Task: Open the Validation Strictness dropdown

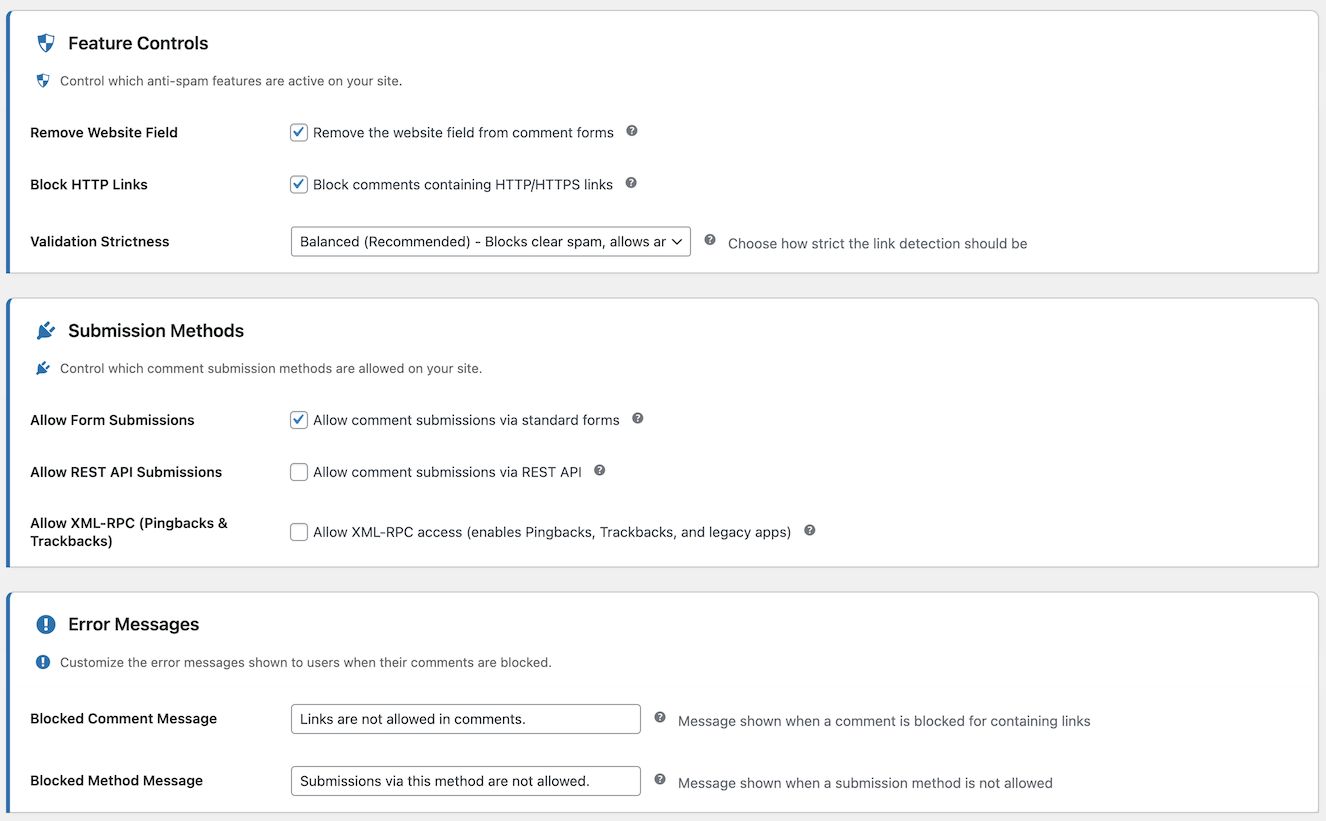Action: click(490, 241)
